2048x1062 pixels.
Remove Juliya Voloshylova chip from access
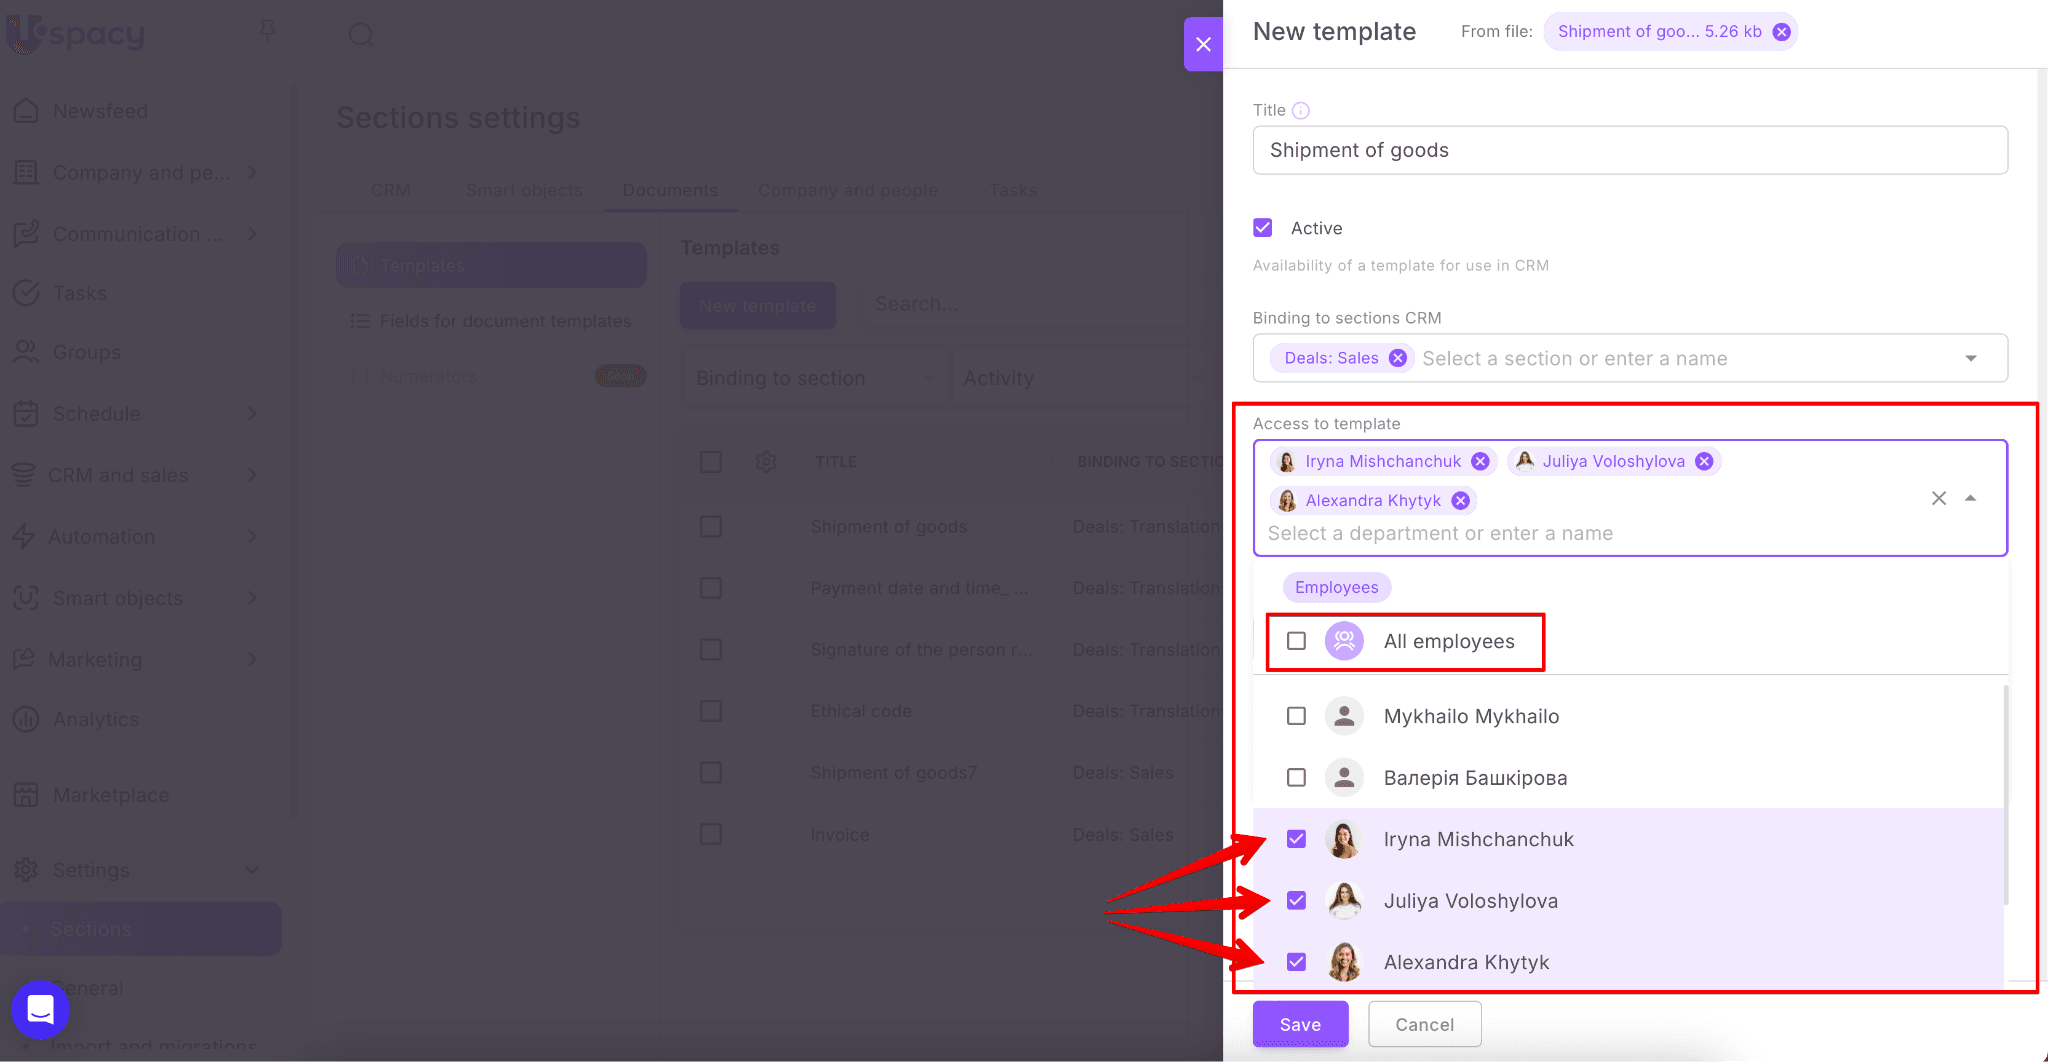click(1704, 461)
